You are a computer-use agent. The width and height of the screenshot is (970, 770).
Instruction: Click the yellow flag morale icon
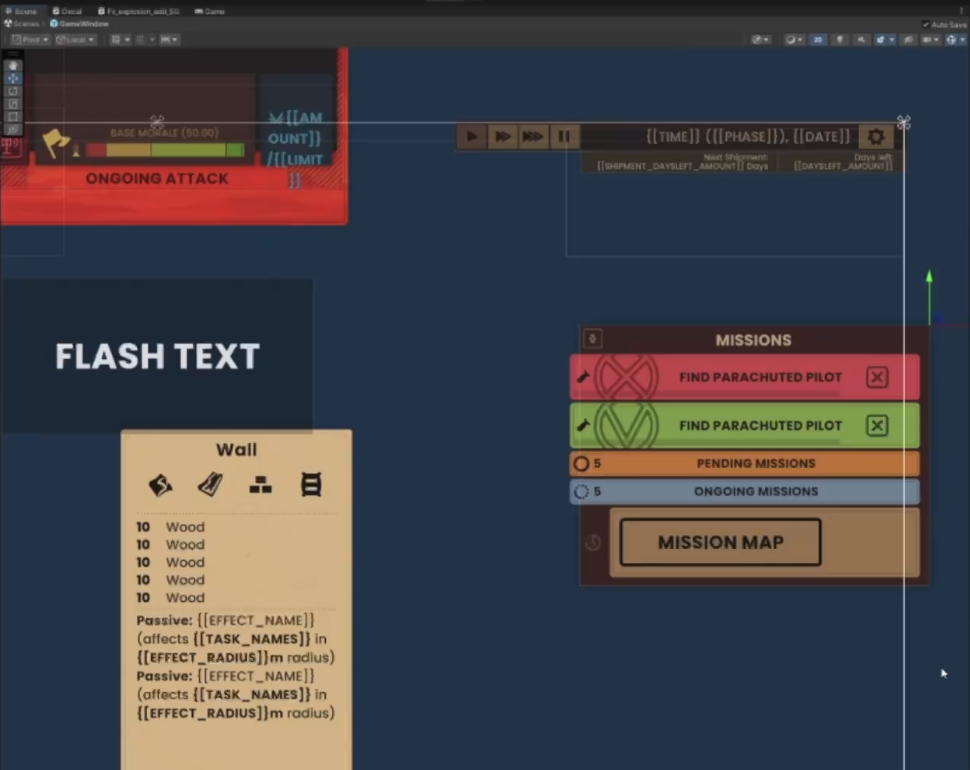click(56, 145)
